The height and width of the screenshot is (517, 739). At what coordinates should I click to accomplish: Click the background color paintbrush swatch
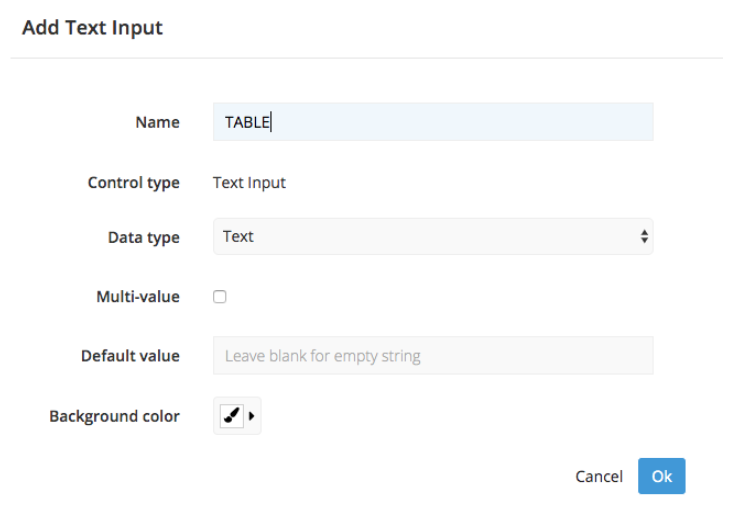point(231,416)
